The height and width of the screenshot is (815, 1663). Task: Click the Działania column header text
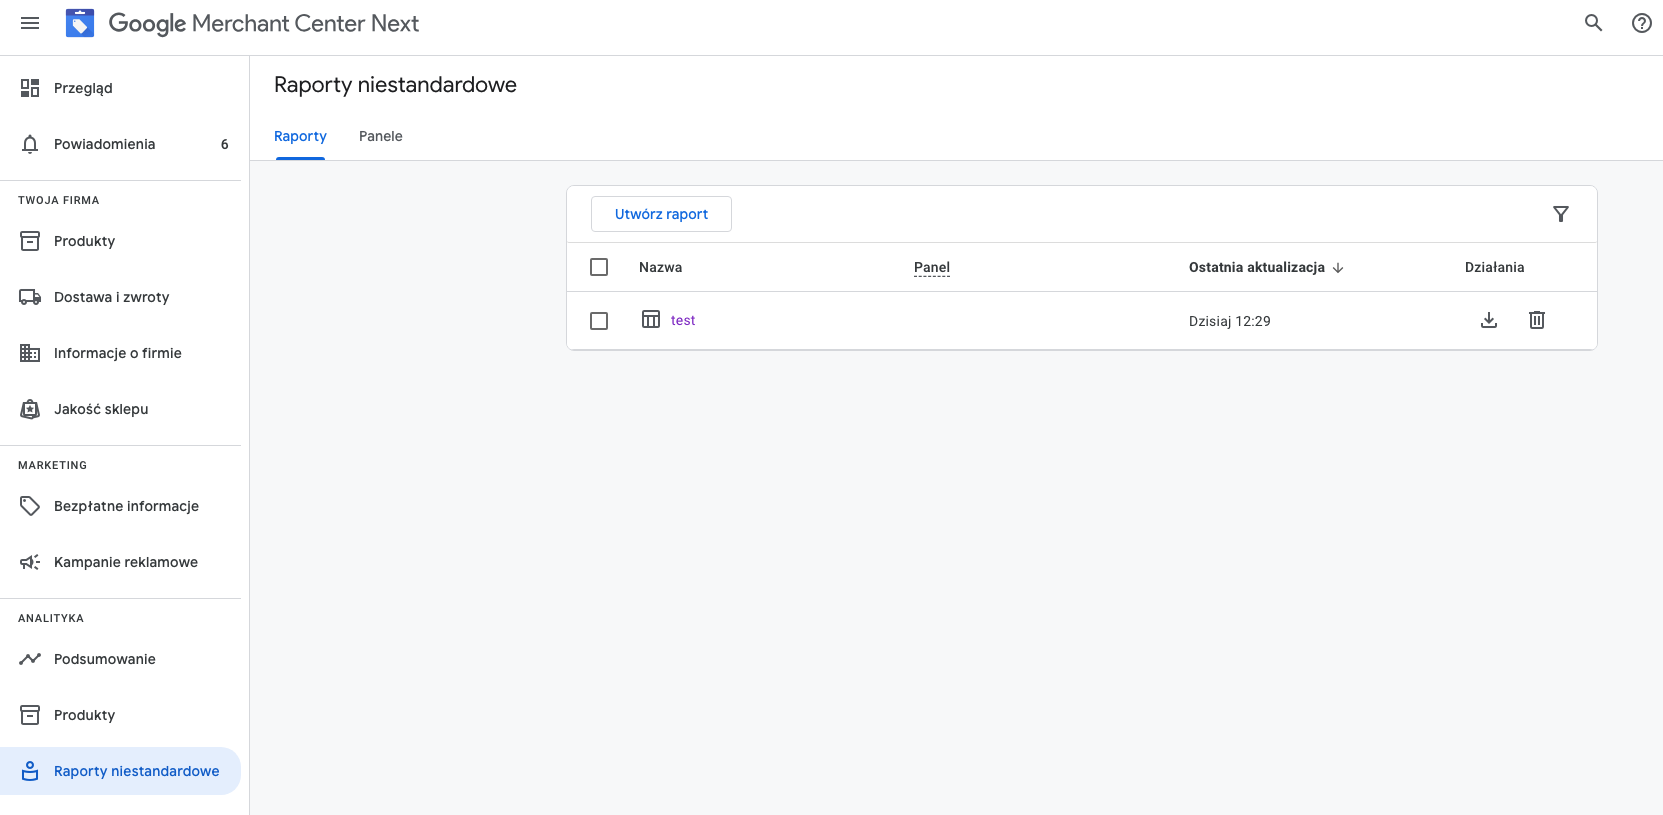tap(1495, 267)
